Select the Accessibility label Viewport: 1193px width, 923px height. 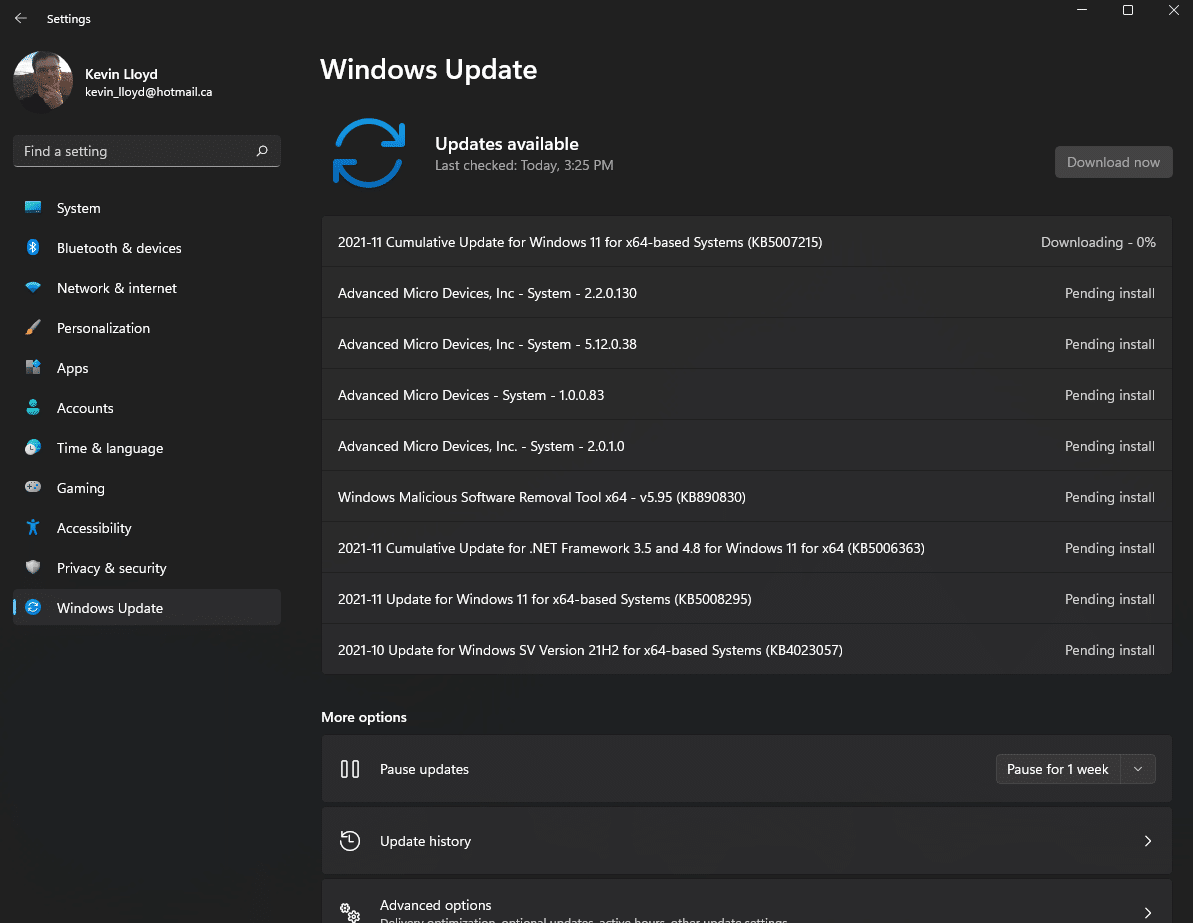point(94,528)
